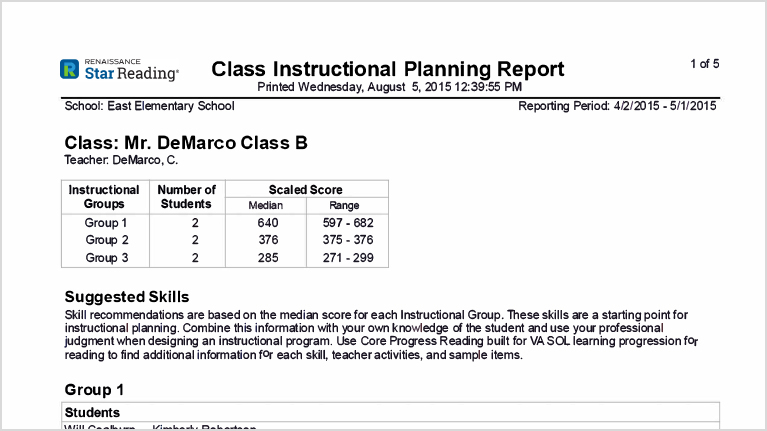Viewport: 767px width, 431px height.
Task: Click the Reporting Period date range
Action: (617, 106)
